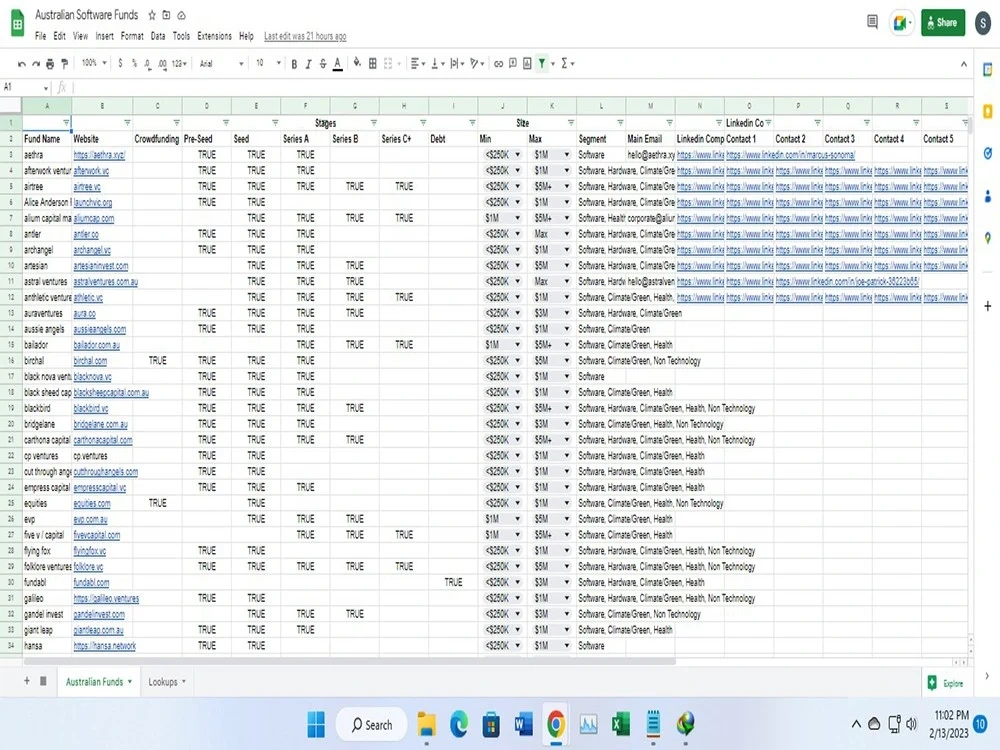This screenshot has height=750, width=1000.
Task: Click the green Share button
Action: [943, 22]
